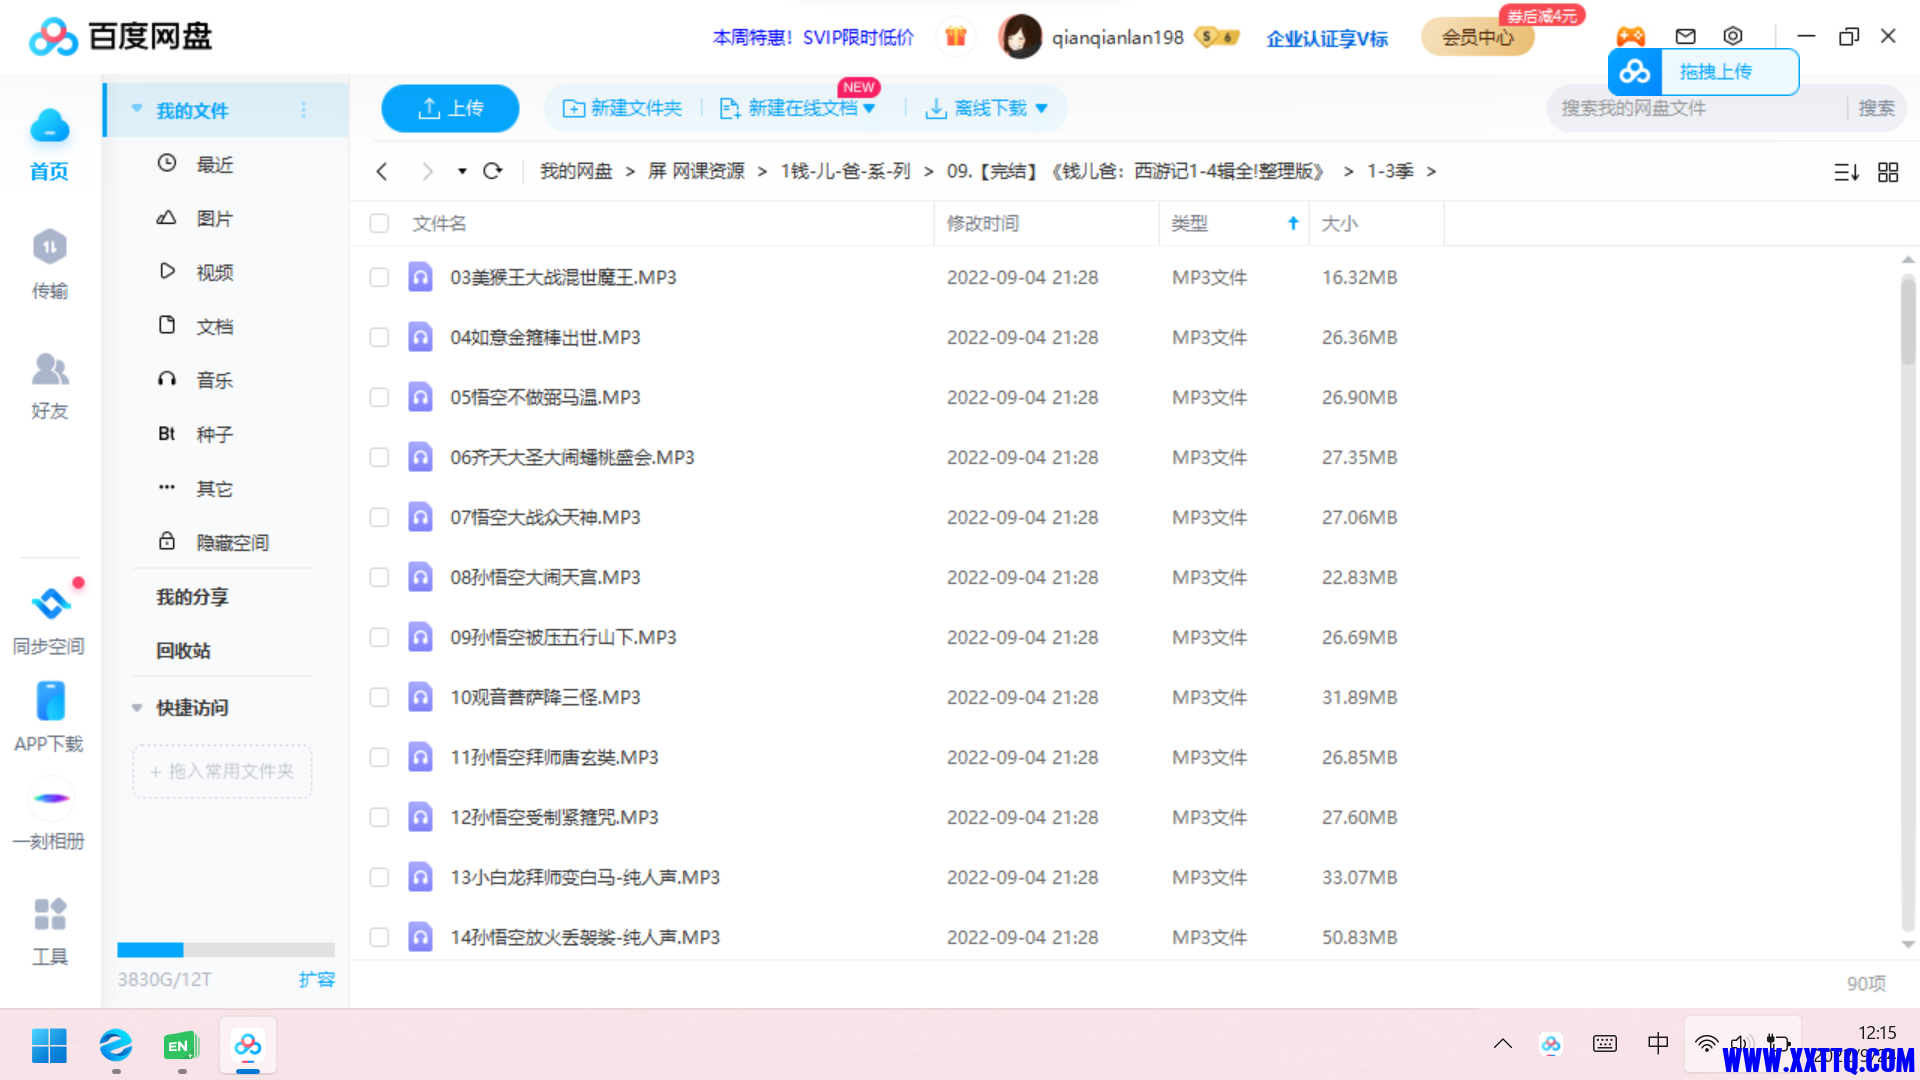Check the box for 06齐天大圣大闹蟠桃盛会.MP3
The width and height of the screenshot is (1920, 1080).
(x=379, y=457)
